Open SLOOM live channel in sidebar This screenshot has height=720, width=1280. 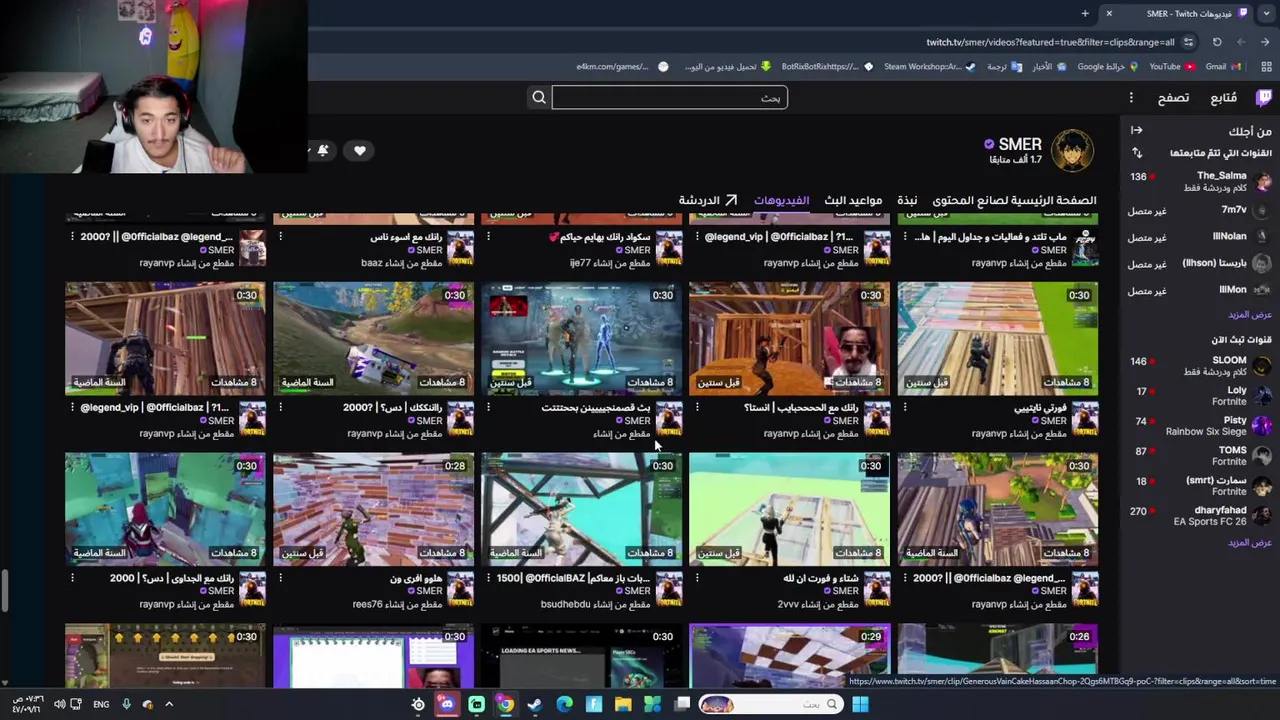coord(1200,365)
